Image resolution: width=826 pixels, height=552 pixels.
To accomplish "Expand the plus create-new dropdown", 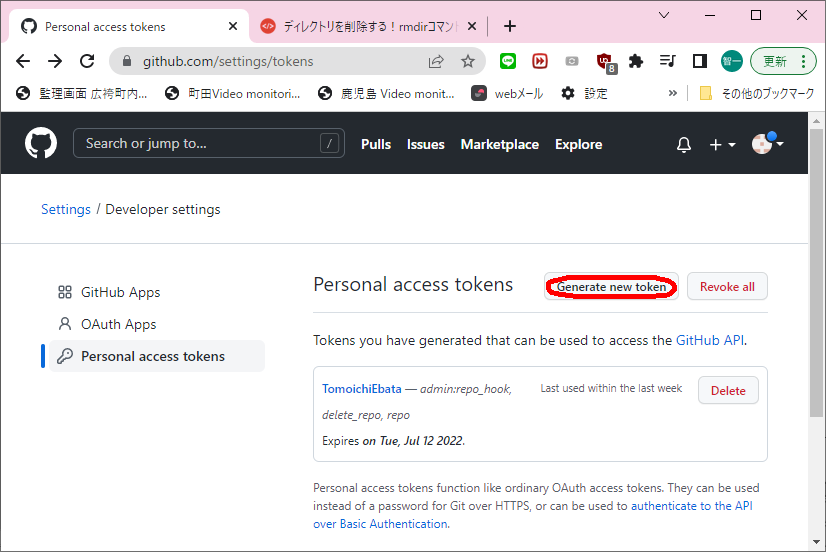I will (x=722, y=145).
